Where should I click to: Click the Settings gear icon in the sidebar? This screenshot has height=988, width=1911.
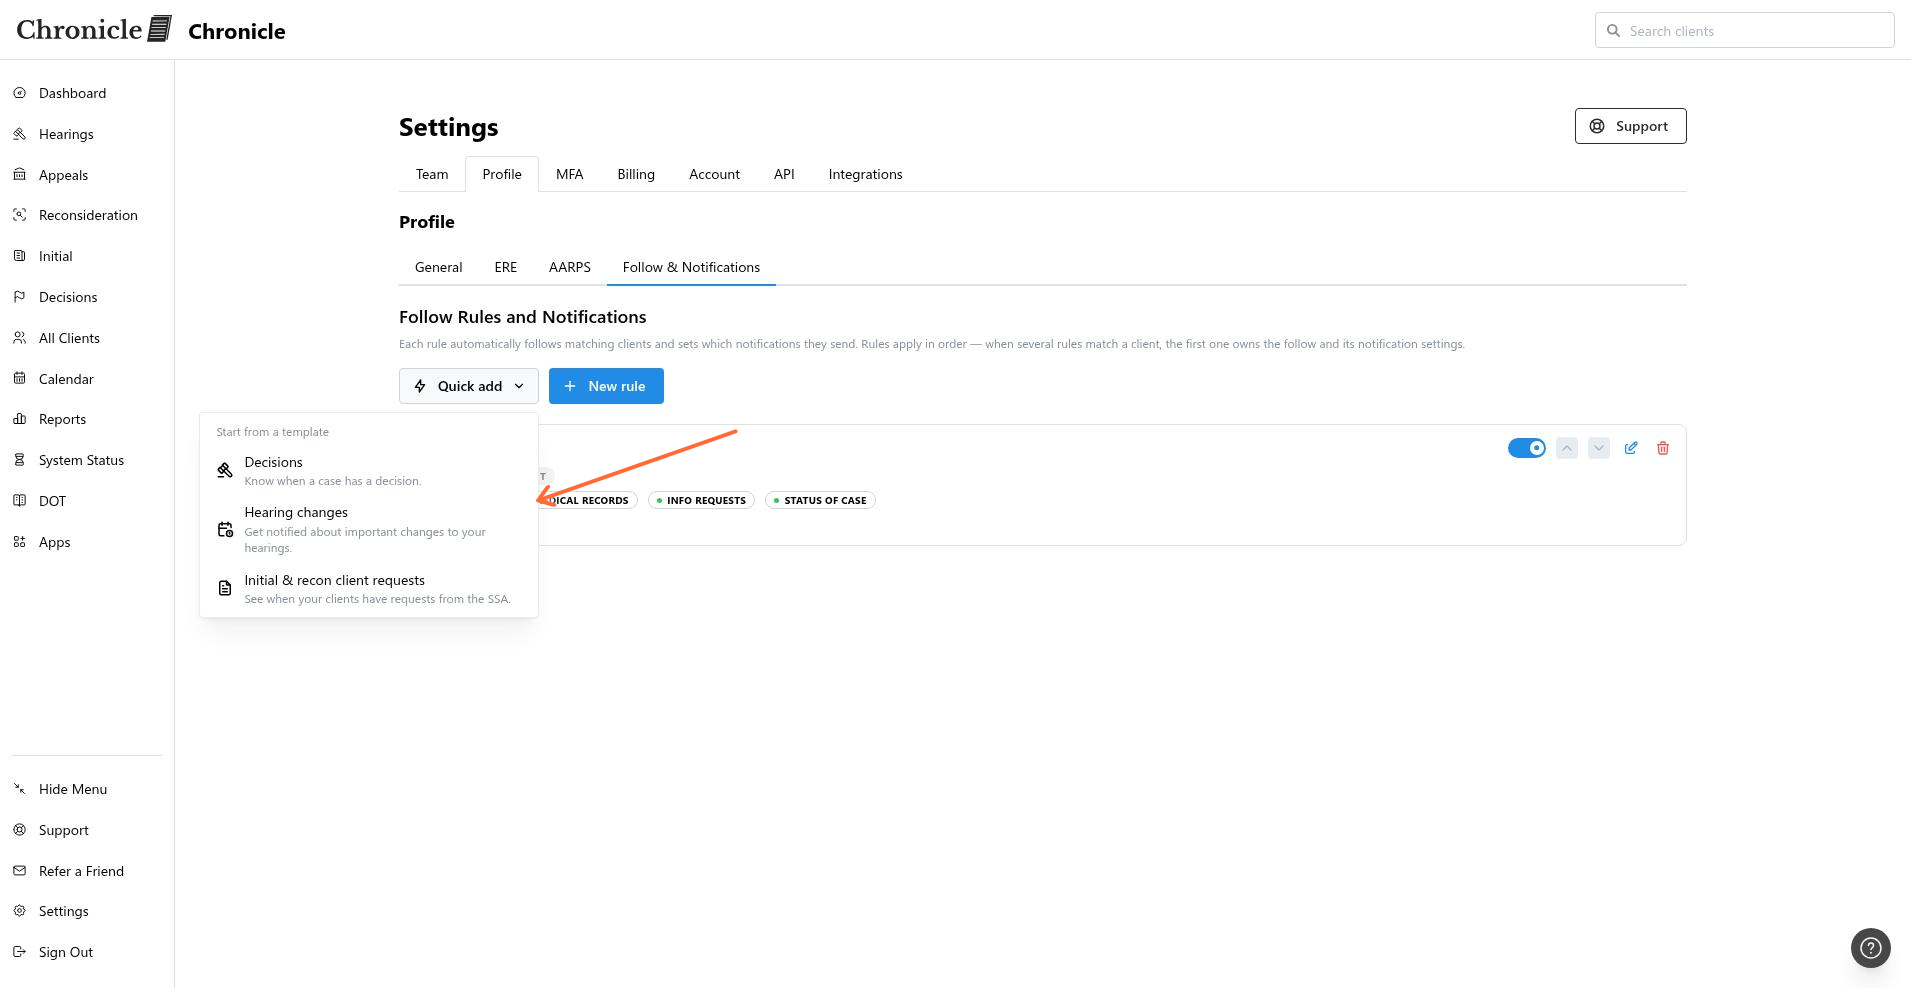(x=19, y=911)
